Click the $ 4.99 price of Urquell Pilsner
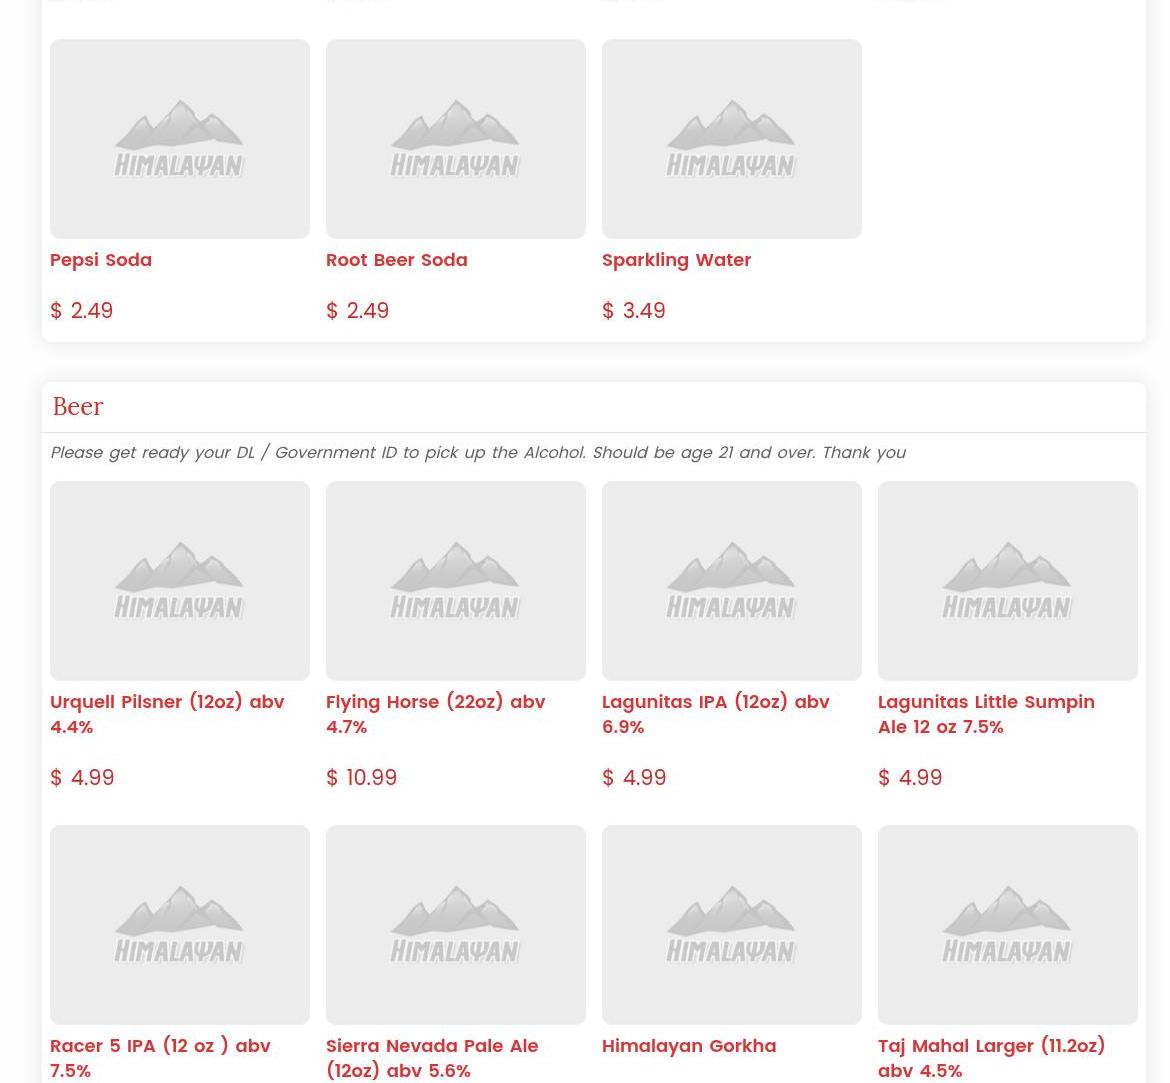 (x=82, y=778)
